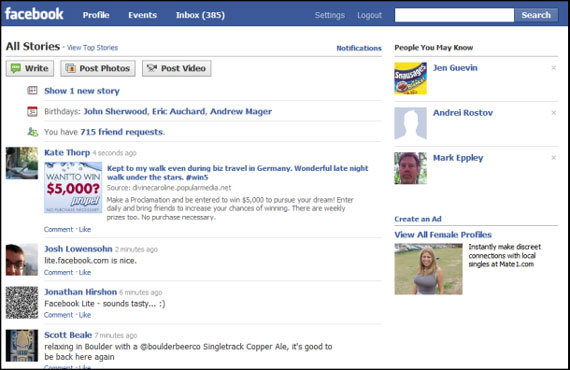This screenshot has height=370, width=570.
Task: Comment on Jonathan Hirshon's post
Action: pos(59,315)
